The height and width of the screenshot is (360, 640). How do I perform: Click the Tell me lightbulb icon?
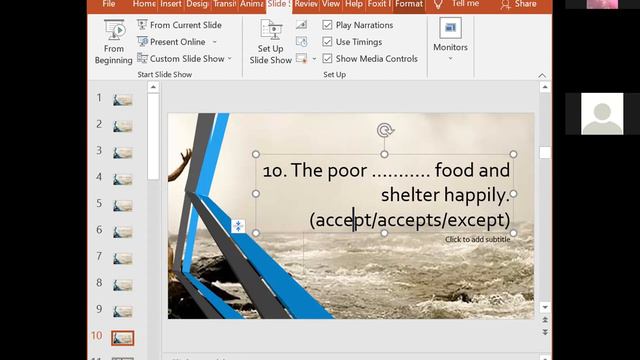click(x=438, y=4)
